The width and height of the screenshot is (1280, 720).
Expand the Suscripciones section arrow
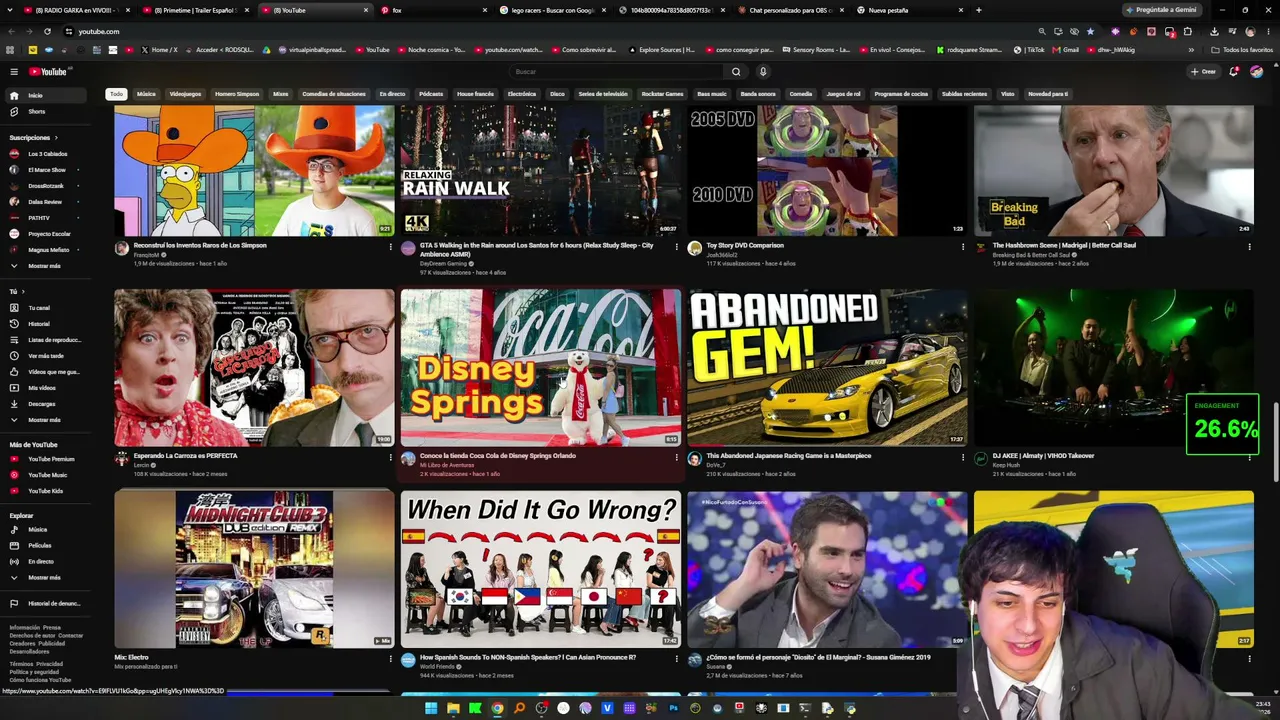56,138
